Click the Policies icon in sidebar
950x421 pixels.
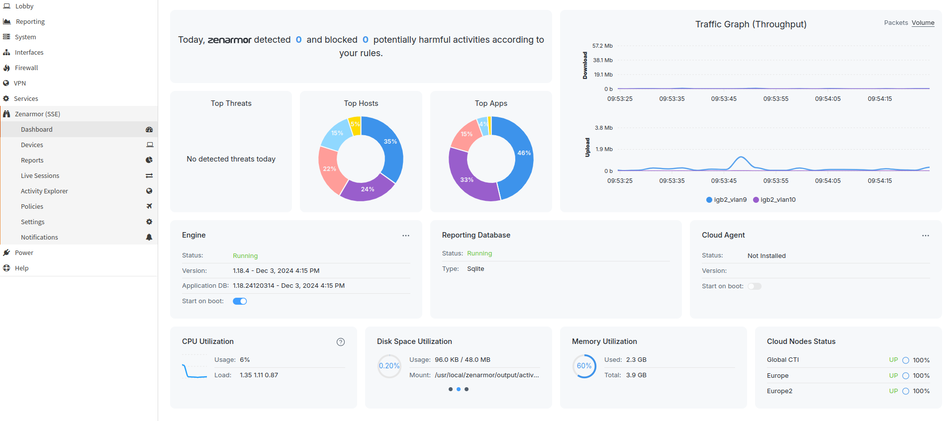149,206
